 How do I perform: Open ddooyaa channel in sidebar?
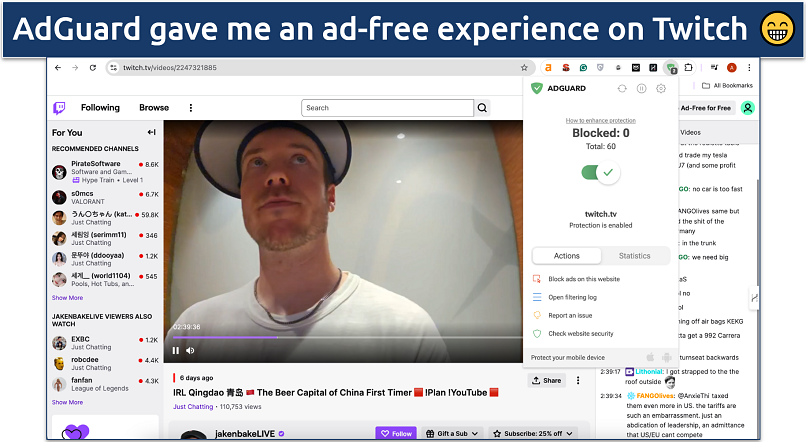[x=105, y=259]
